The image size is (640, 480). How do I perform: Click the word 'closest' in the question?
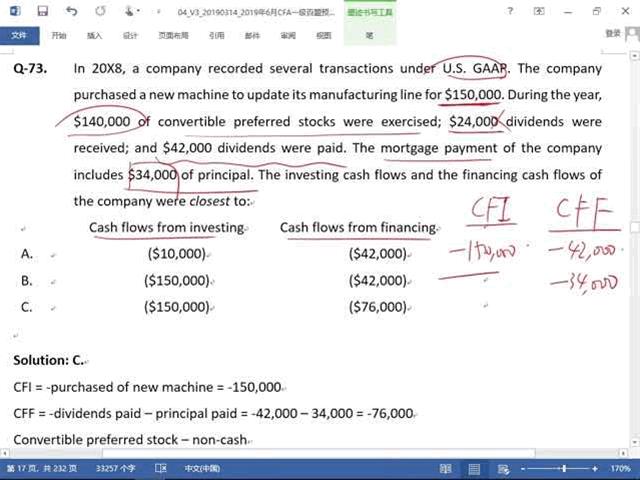pyautogui.click(x=209, y=201)
